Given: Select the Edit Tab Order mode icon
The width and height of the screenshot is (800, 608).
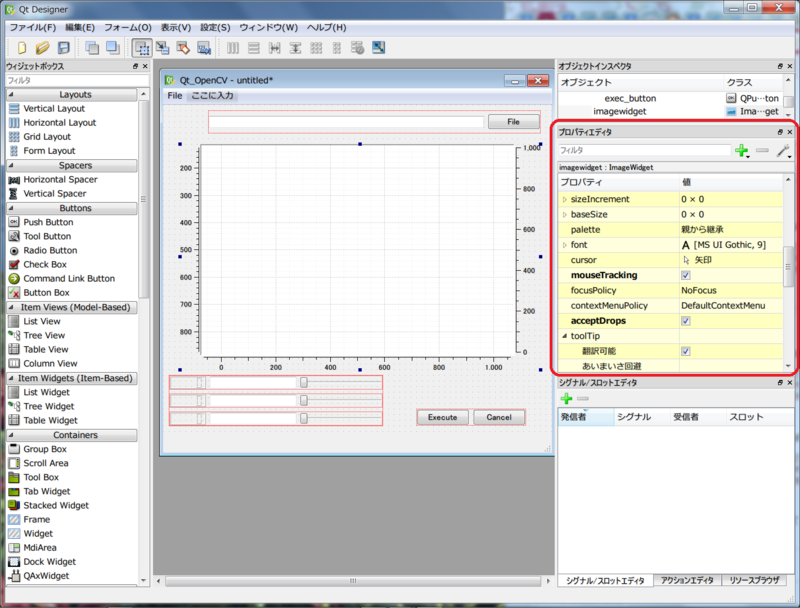Looking at the screenshot, I should [204, 48].
